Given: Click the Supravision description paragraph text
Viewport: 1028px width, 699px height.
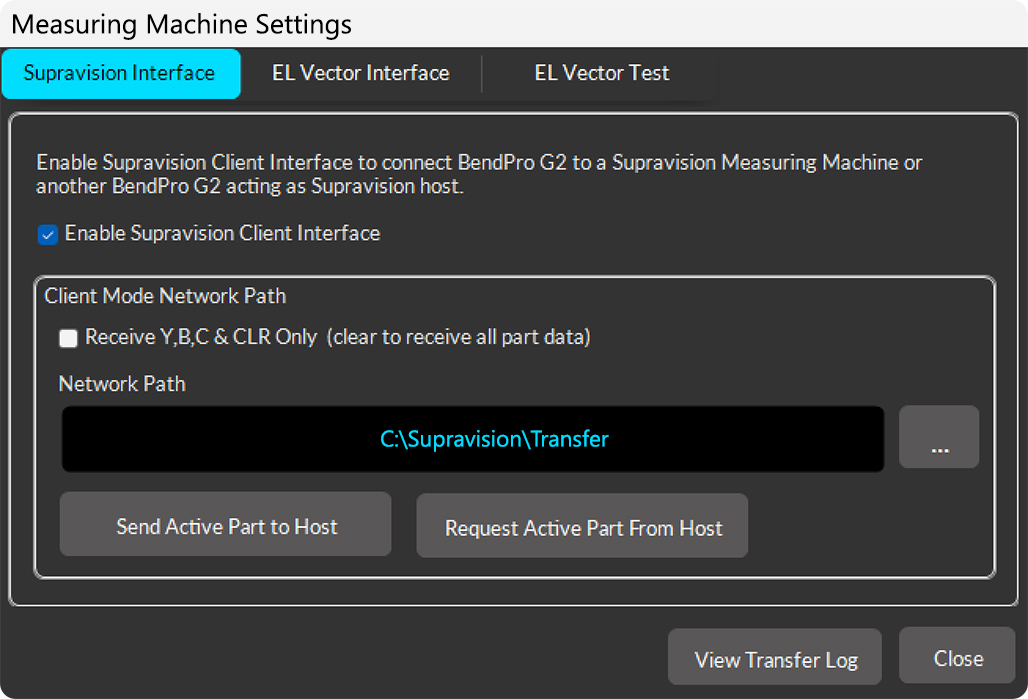Looking at the screenshot, I should point(479,174).
